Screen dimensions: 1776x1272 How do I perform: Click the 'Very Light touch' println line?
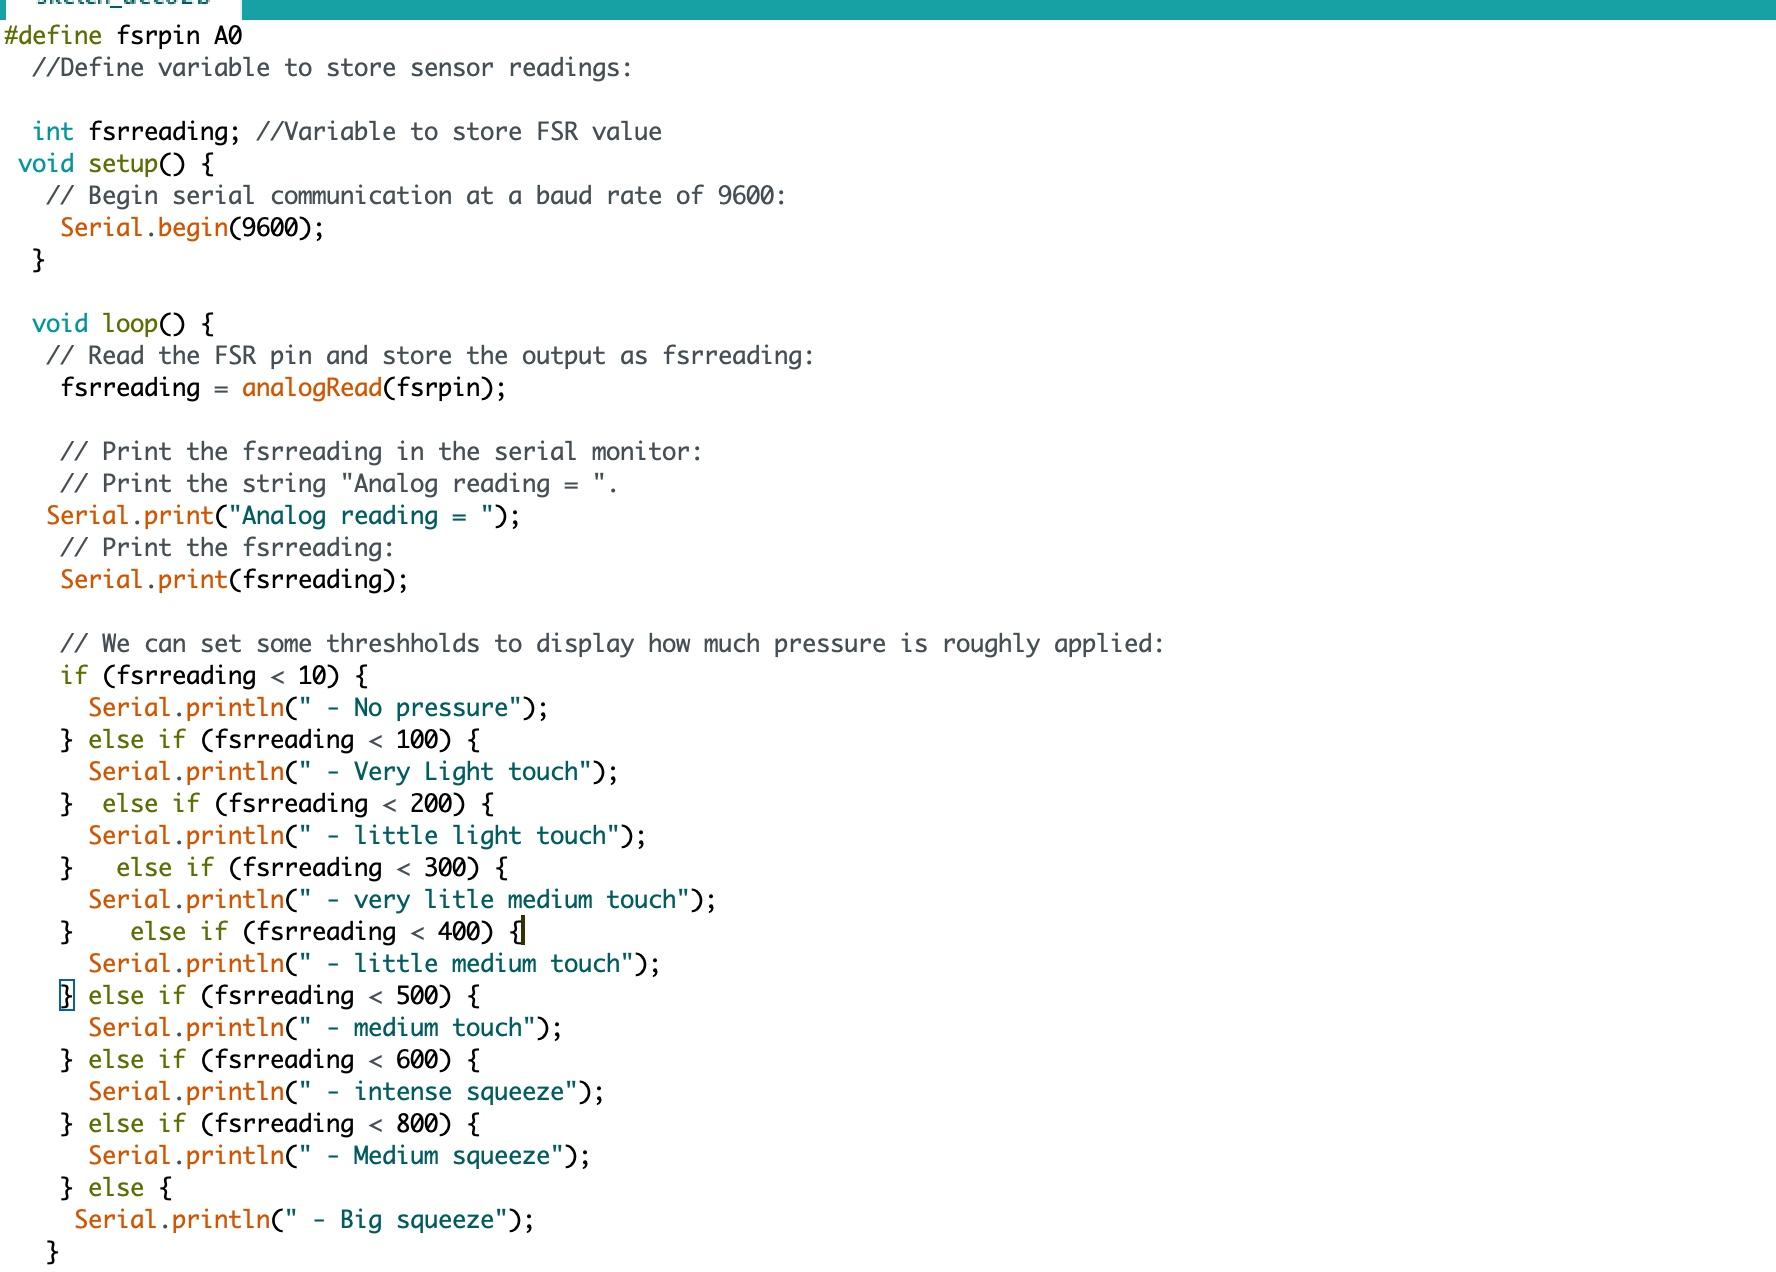(x=353, y=772)
